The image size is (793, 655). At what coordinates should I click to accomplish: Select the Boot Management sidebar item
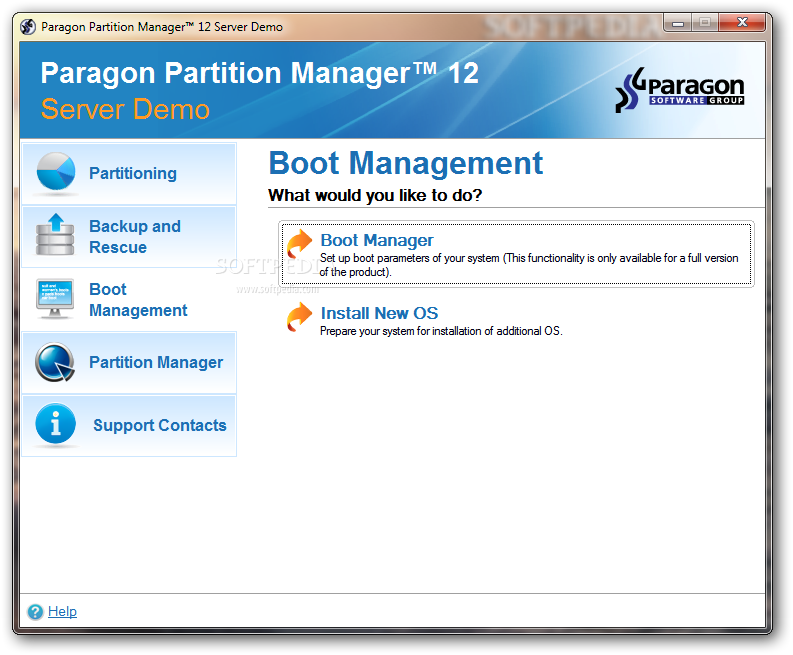click(129, 299)
